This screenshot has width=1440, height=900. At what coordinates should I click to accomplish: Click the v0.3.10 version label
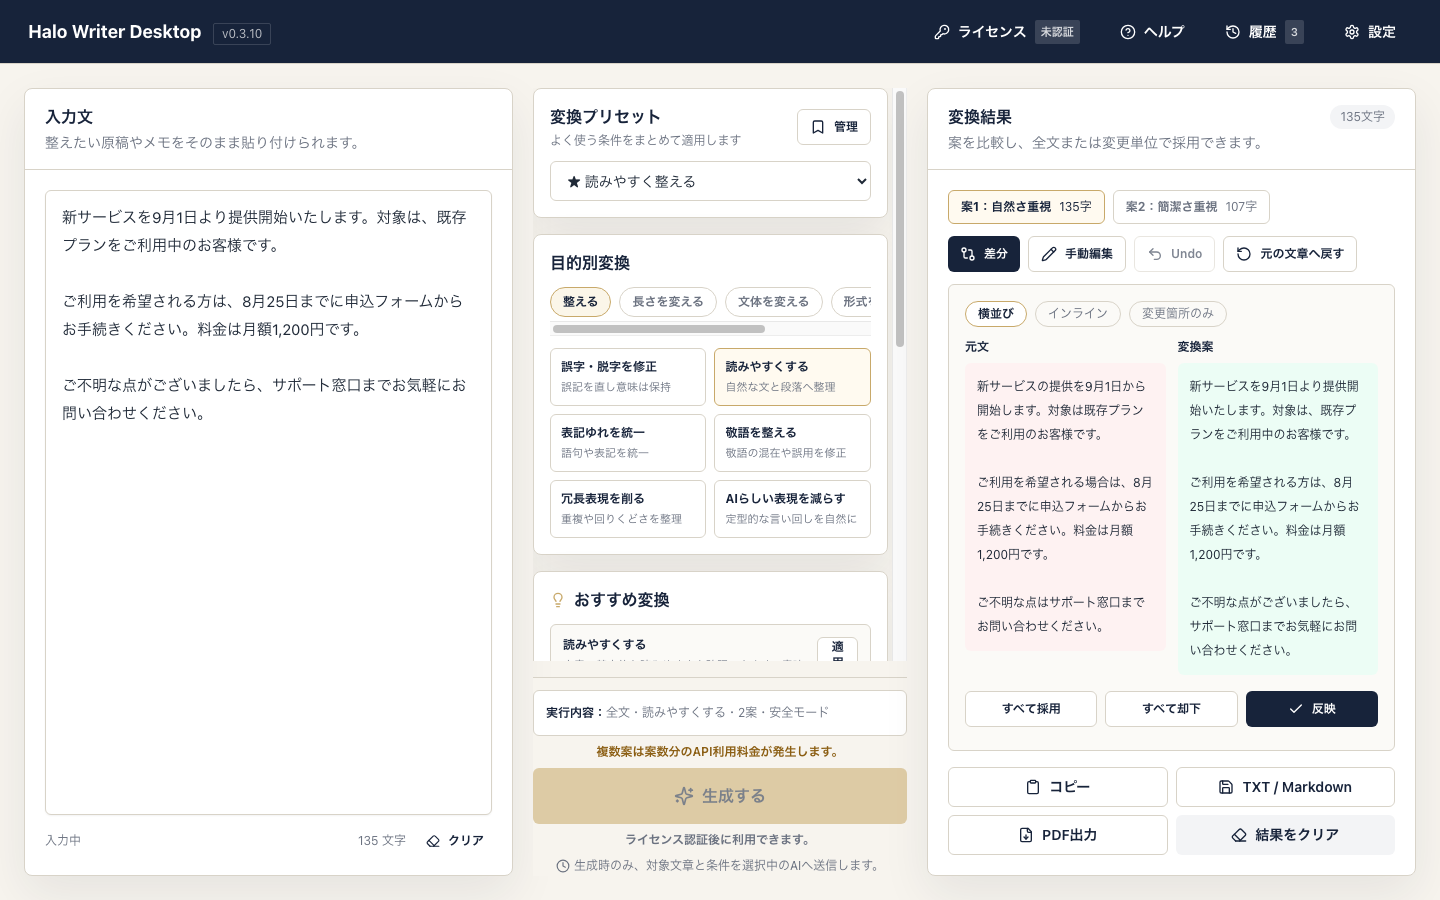pyautogui.click(x=242, y=34)
